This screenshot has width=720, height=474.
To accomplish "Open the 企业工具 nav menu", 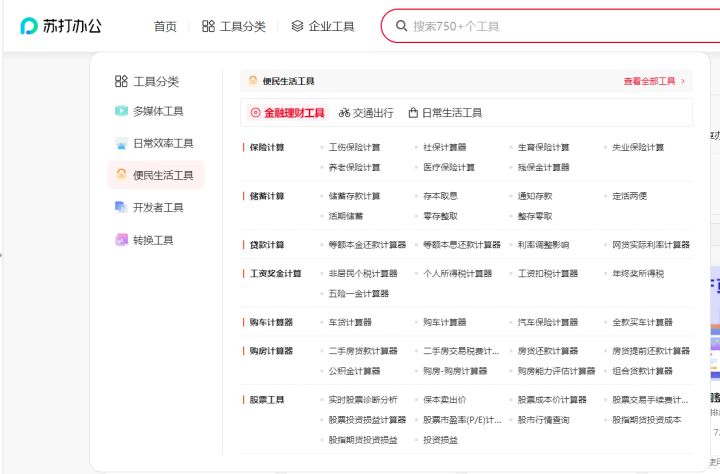I will (x=323, y=26).
